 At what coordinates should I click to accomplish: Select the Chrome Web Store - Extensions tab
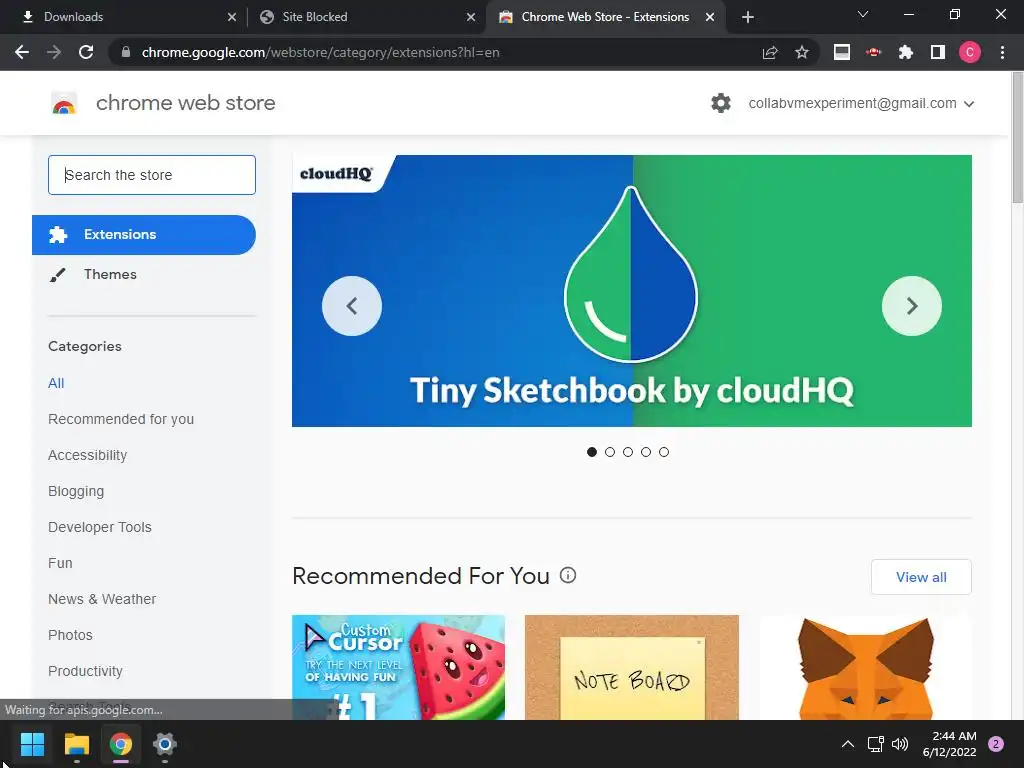604,17
